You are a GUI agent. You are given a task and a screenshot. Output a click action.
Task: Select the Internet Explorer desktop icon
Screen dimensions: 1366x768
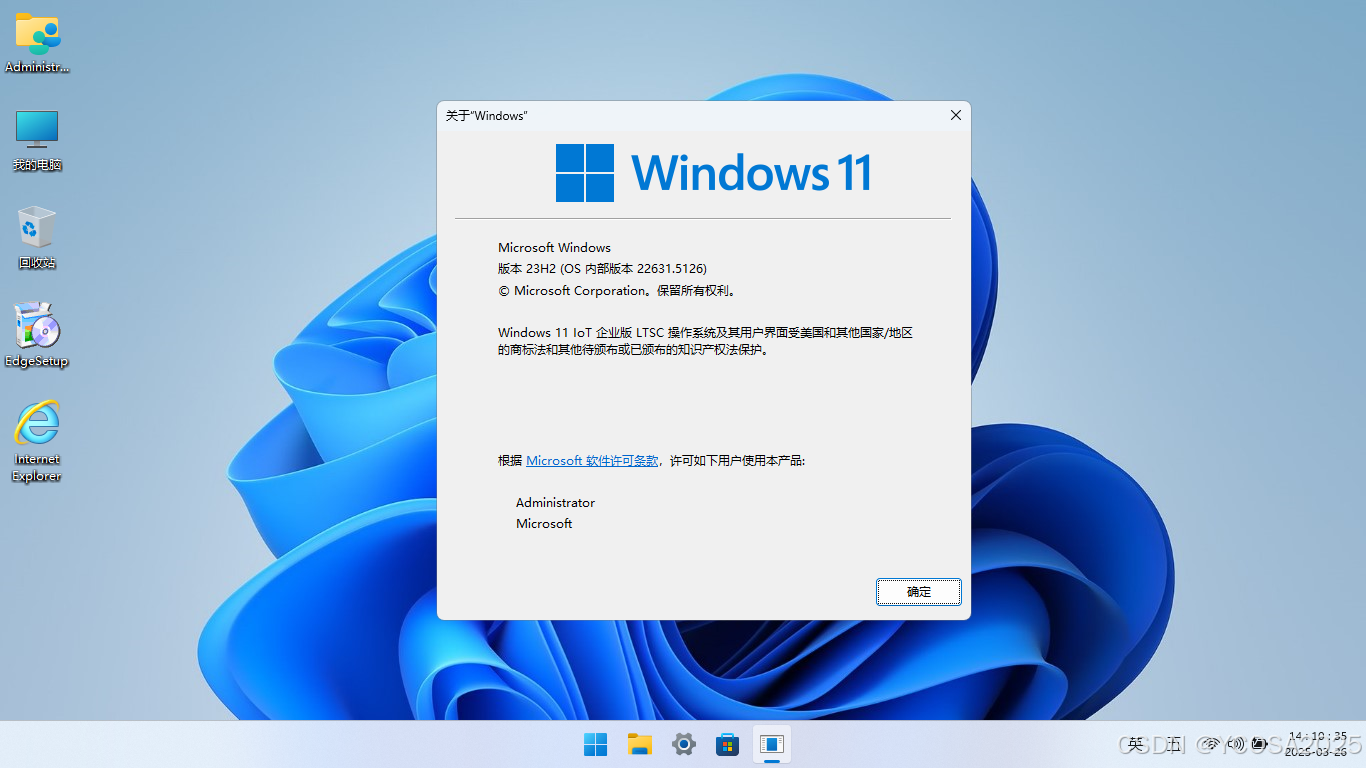tap(37, 441)
